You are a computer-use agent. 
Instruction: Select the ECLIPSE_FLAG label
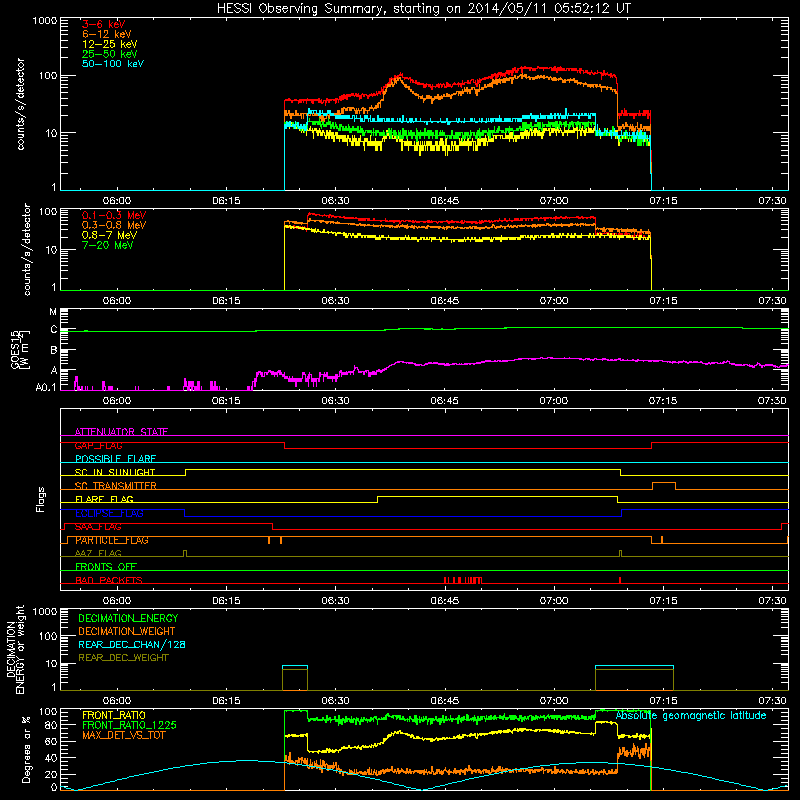(x=109, y=513)
